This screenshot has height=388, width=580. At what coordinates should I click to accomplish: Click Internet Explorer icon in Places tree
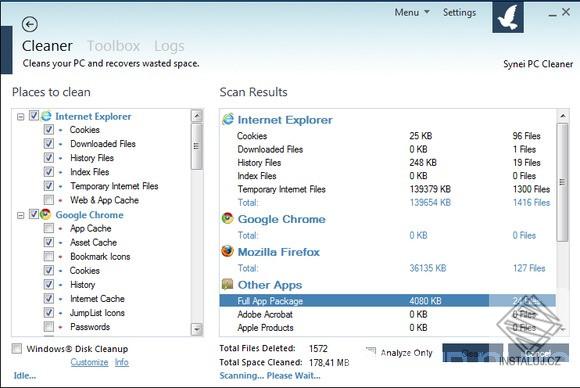(x=46, y=116)
